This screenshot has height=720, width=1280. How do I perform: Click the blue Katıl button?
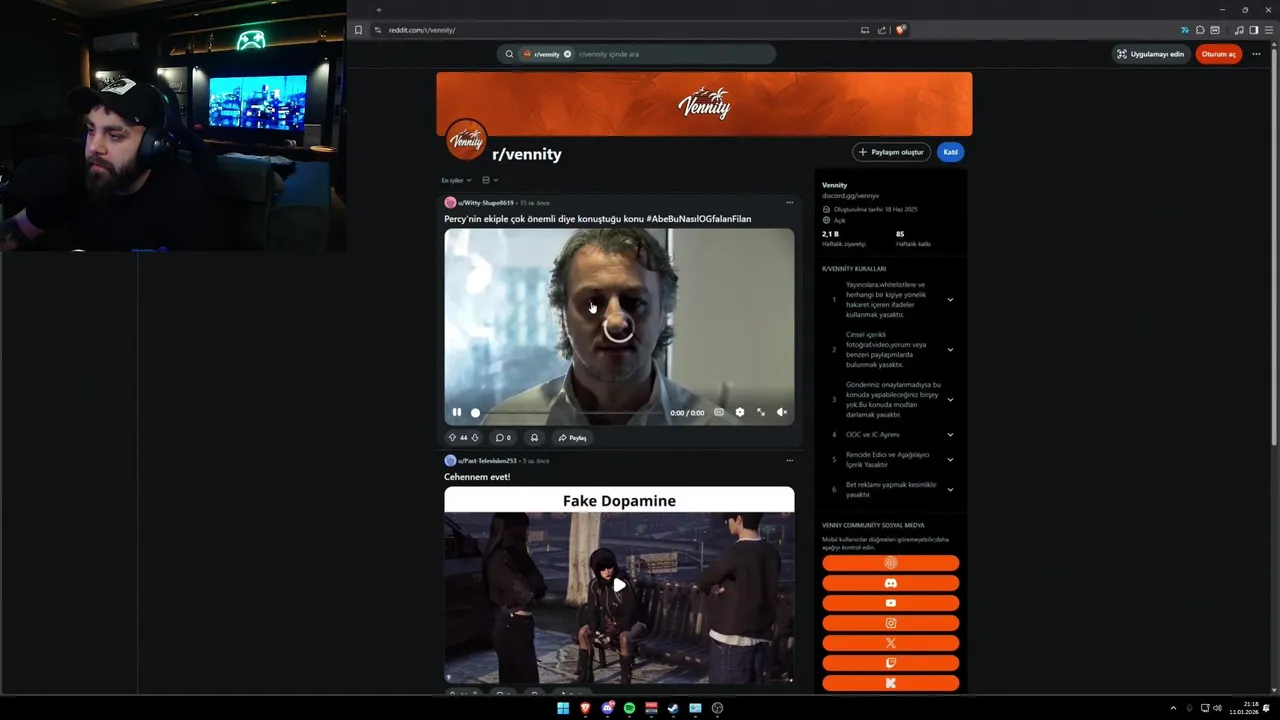[950, 152]
